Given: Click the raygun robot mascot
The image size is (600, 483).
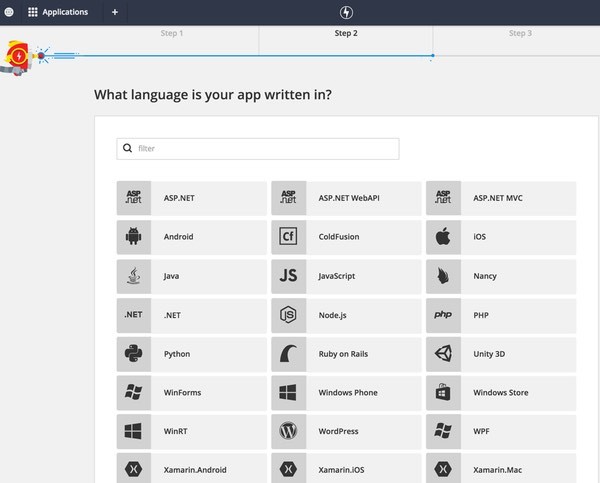Looking at the screenshot, I should 16,58.
